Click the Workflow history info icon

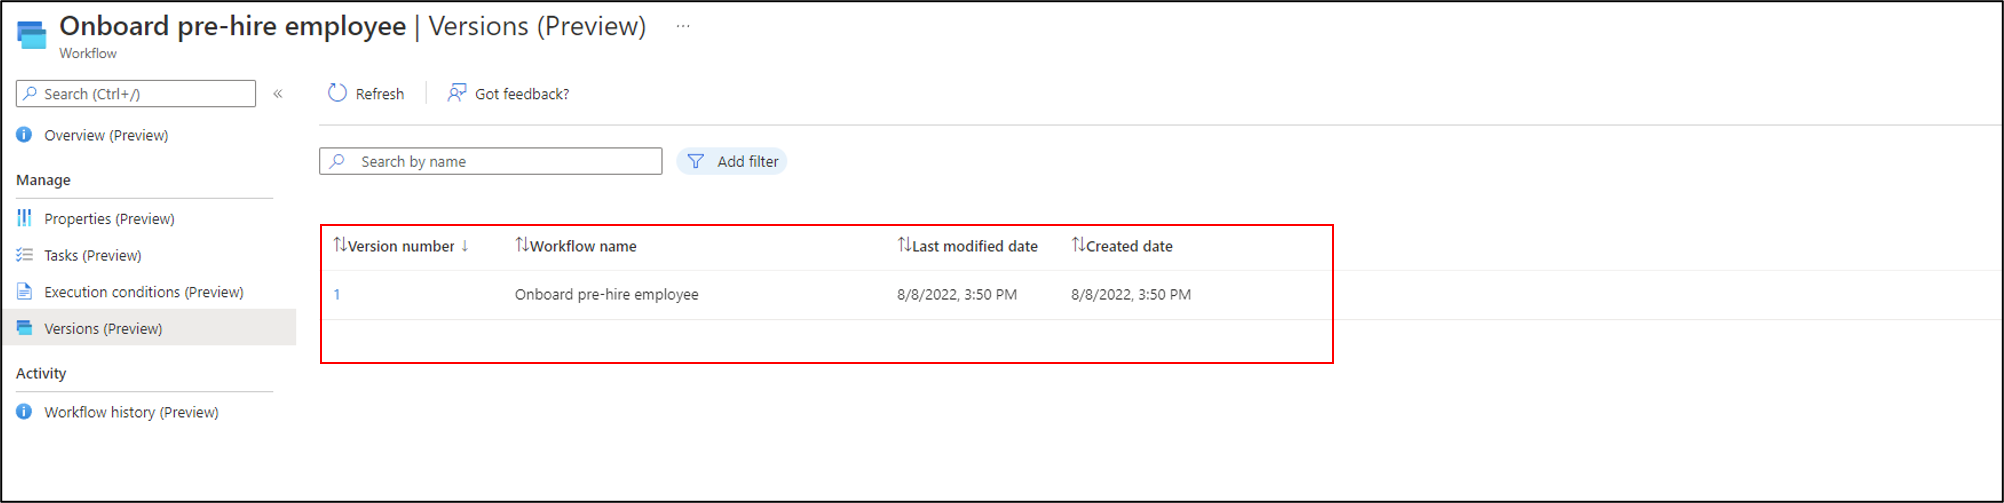coord(24,412)
